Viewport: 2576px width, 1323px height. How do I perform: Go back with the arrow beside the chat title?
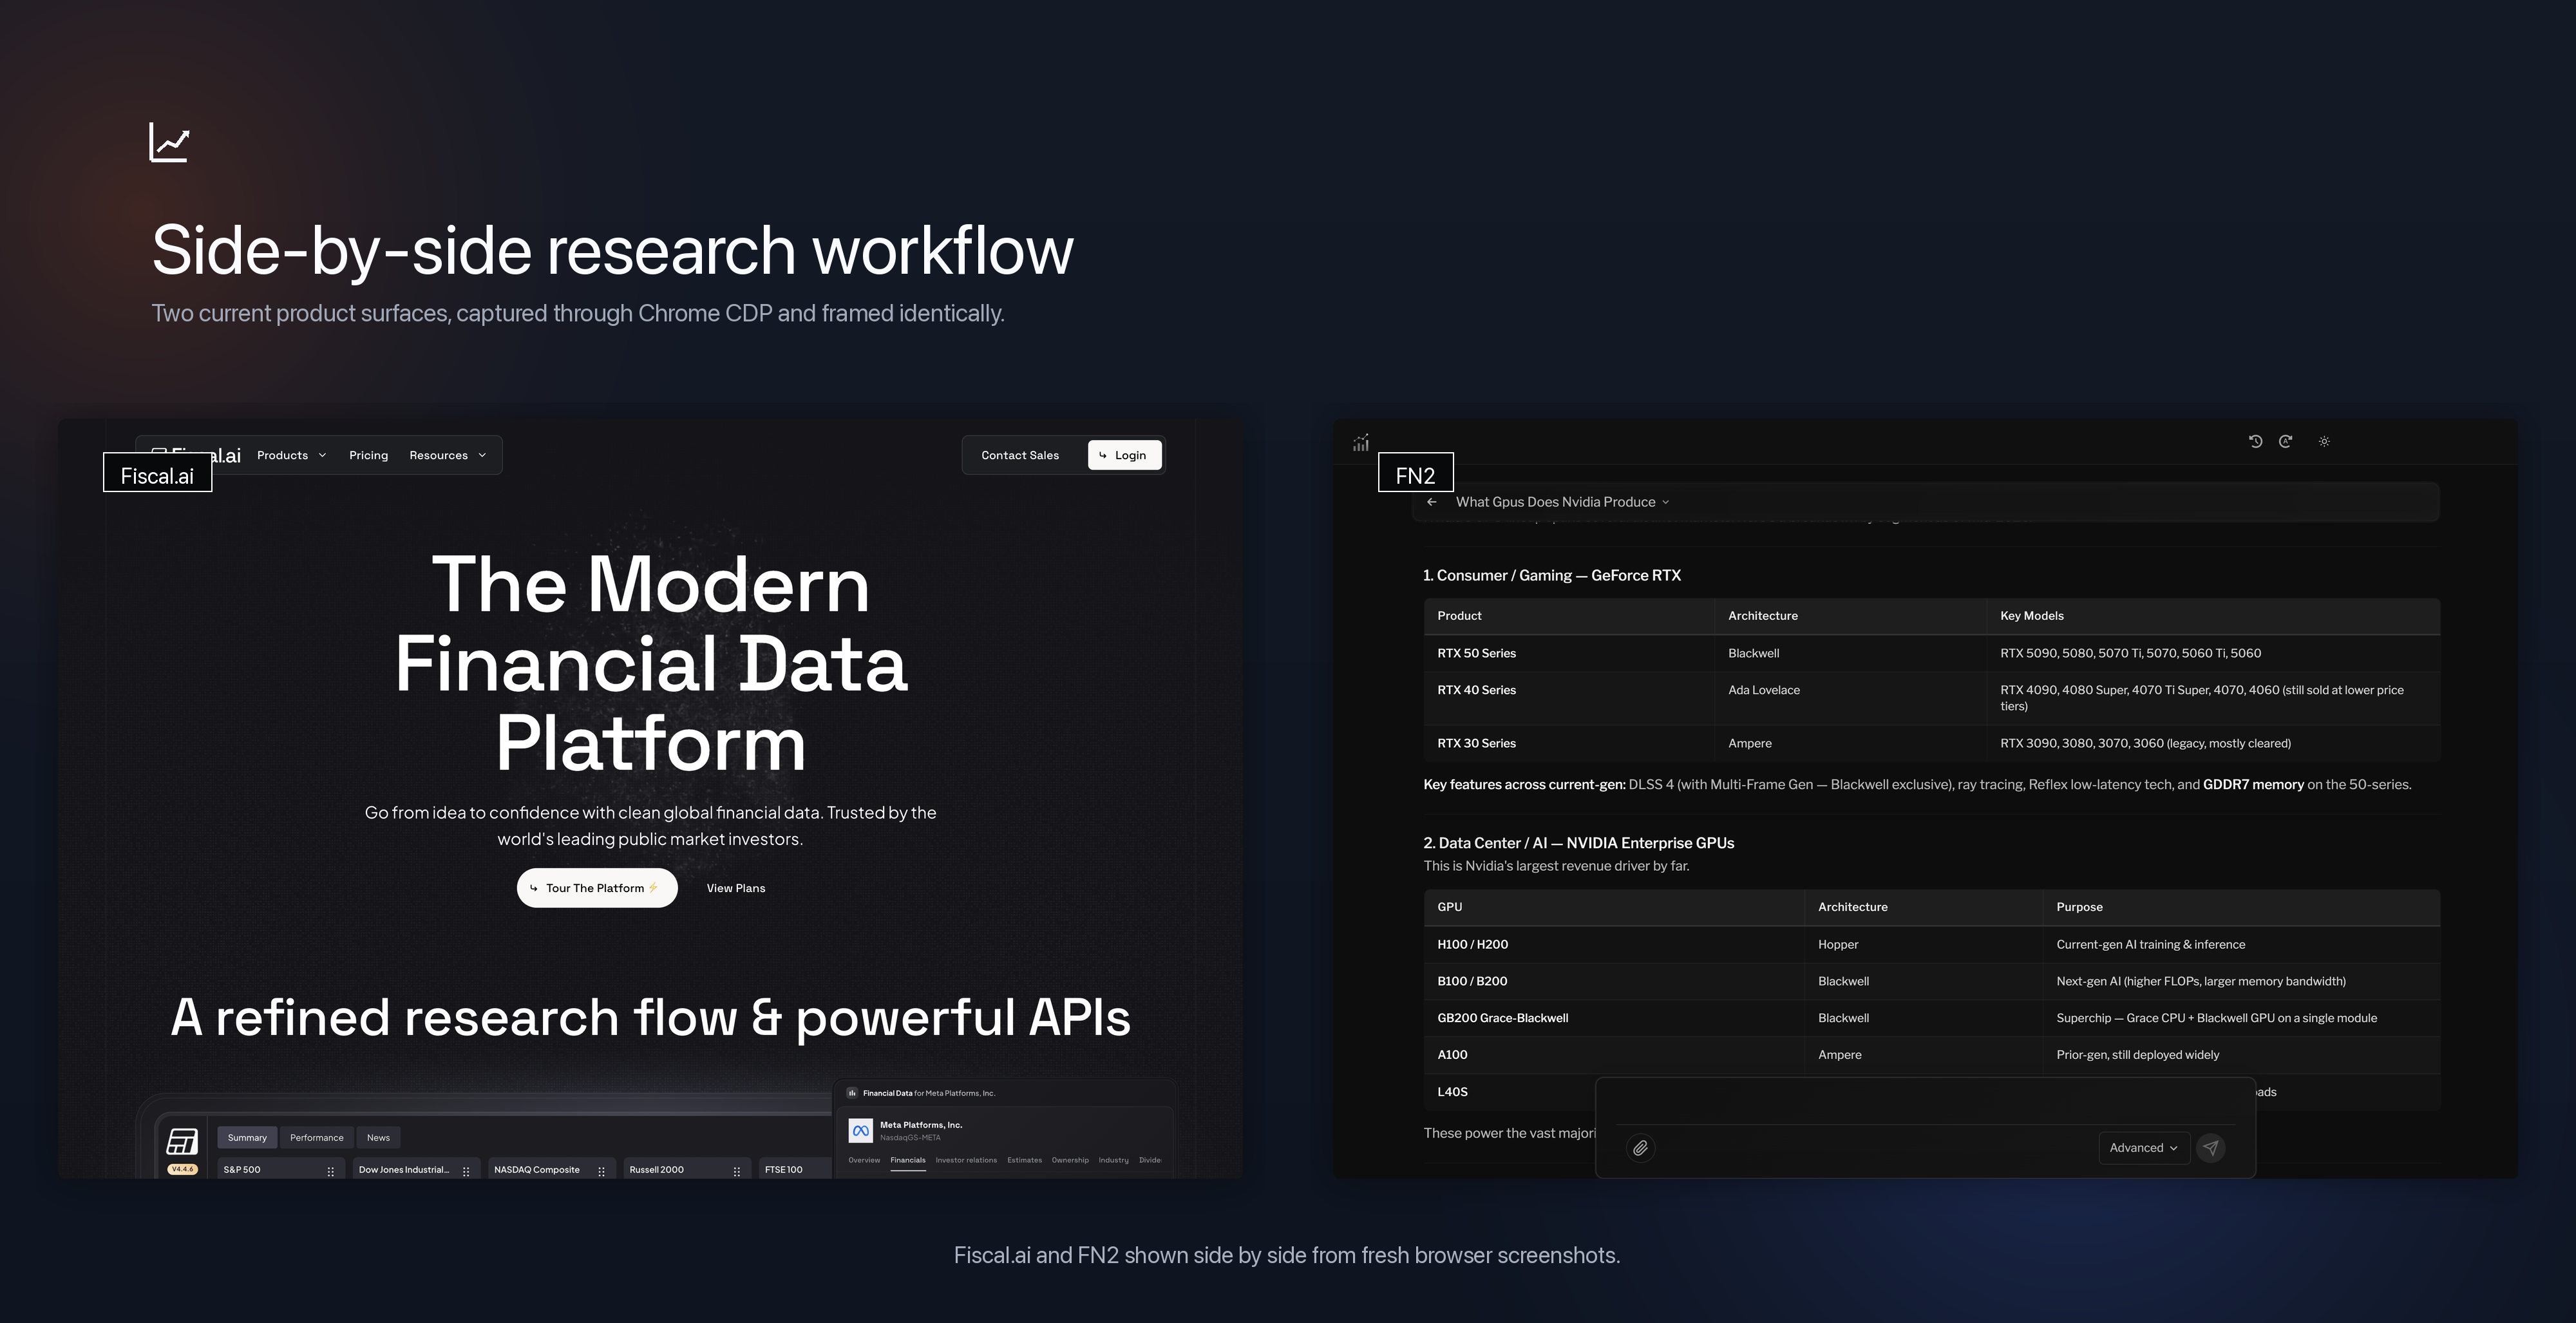click(1432, 502)
